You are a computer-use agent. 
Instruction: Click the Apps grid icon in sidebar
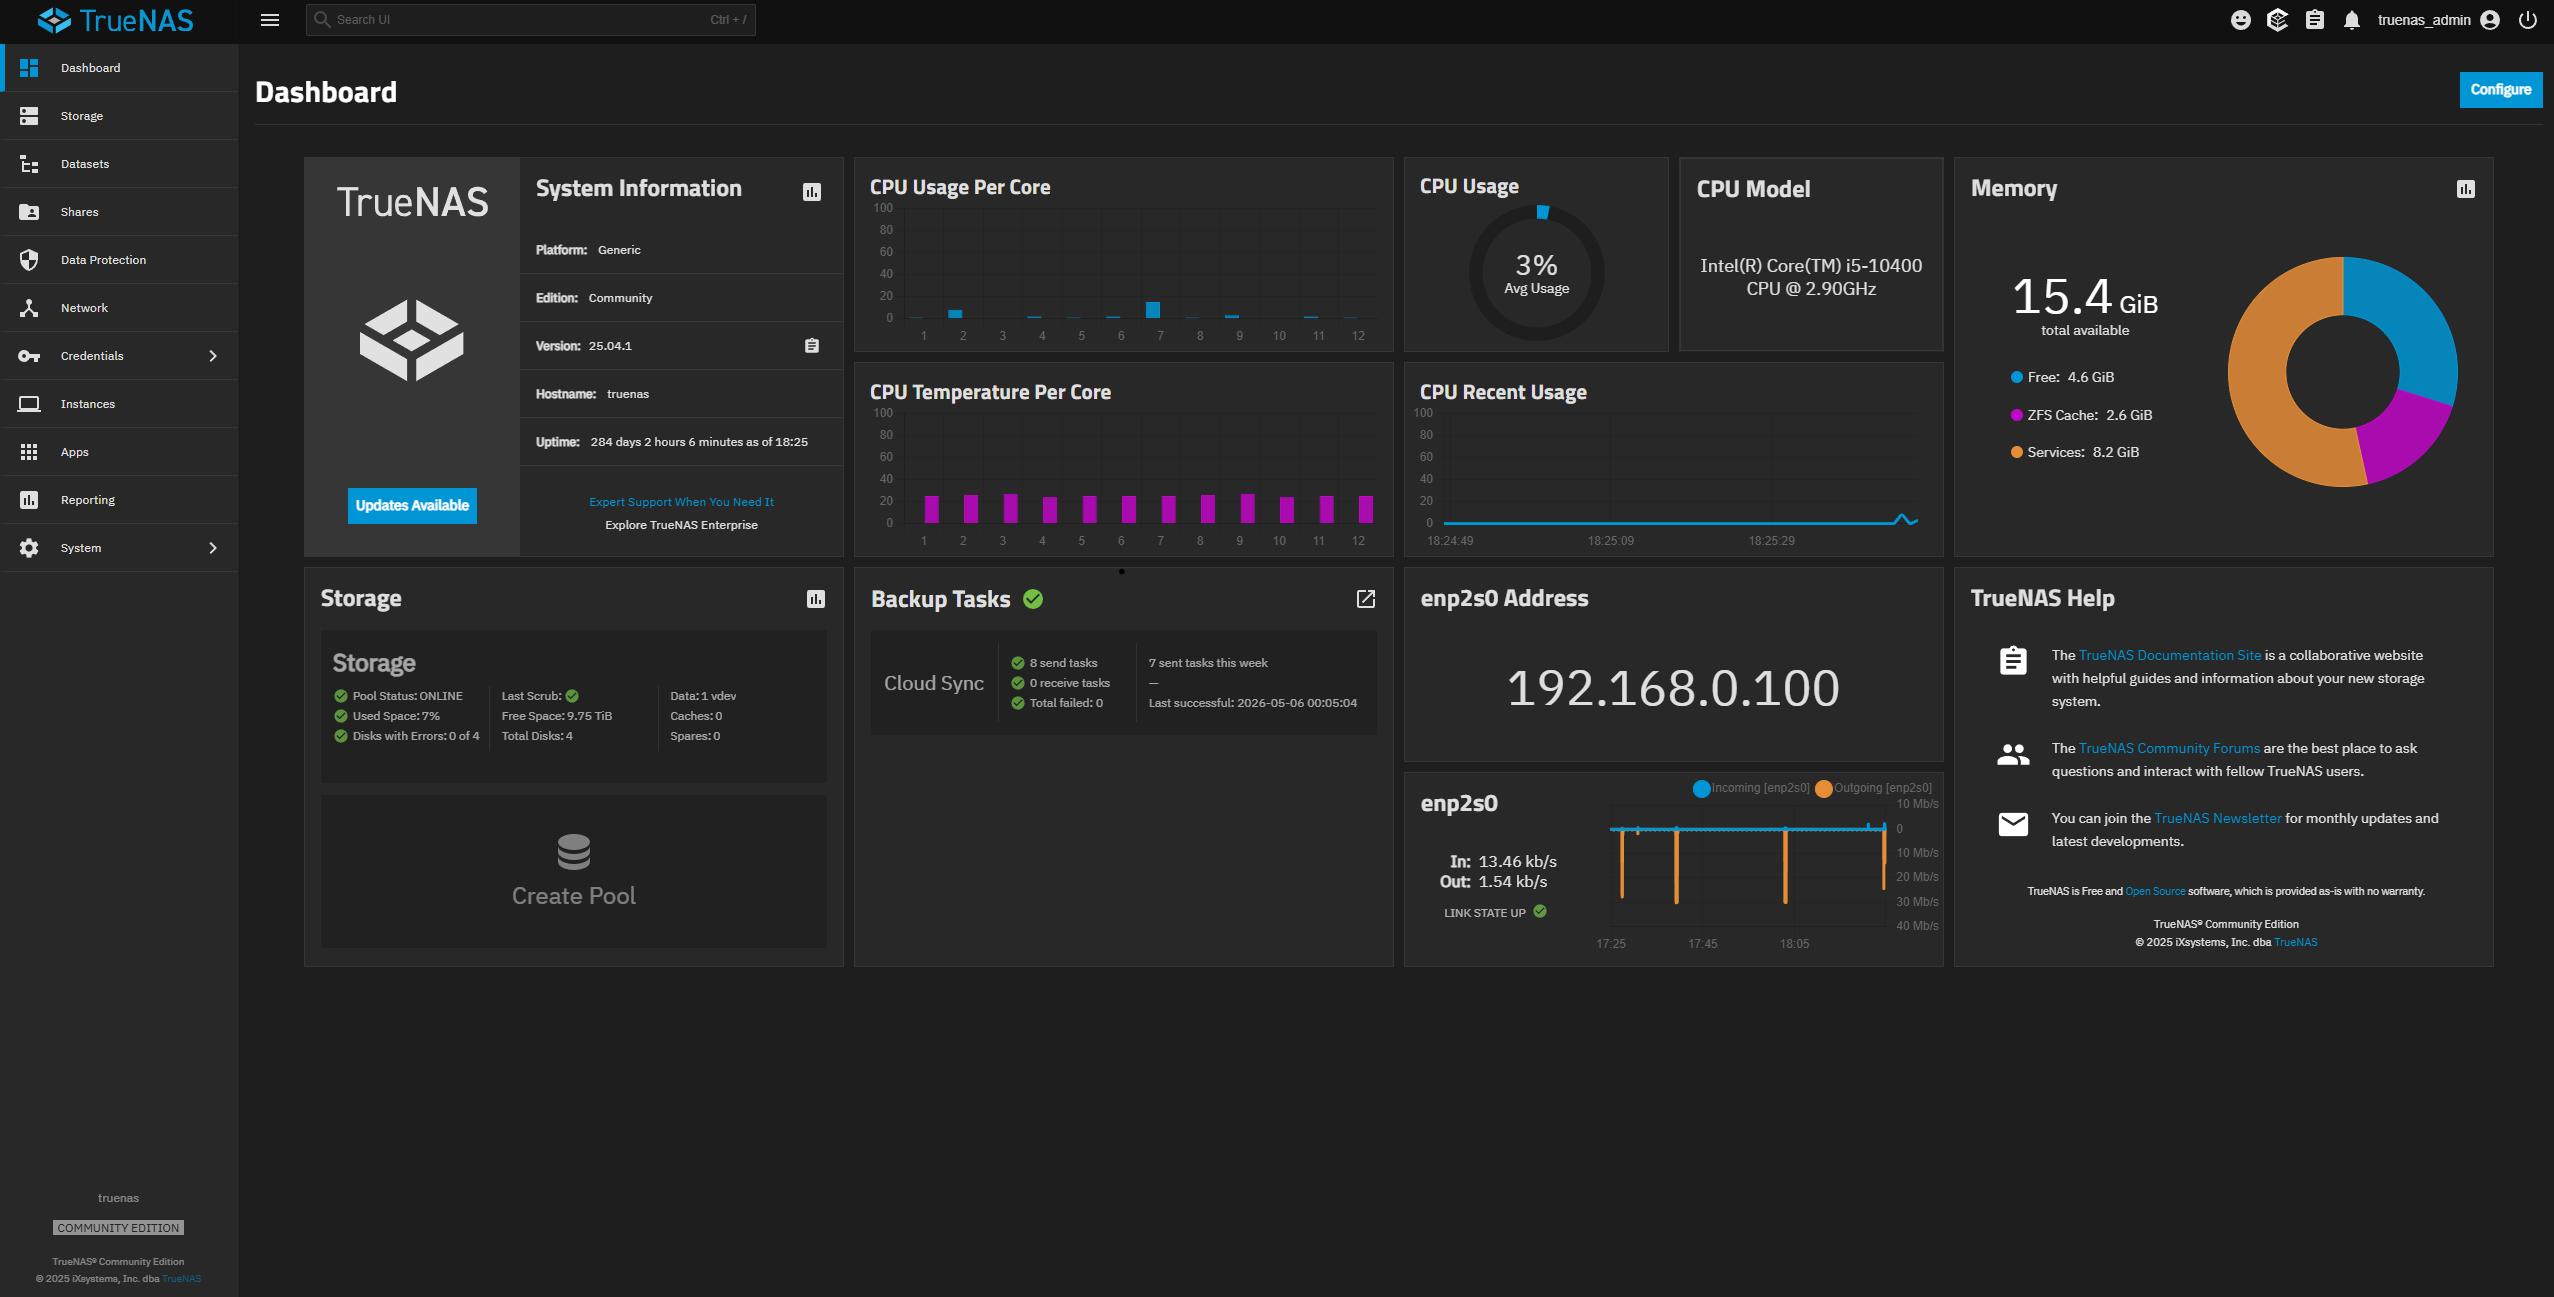pos(29,452)
